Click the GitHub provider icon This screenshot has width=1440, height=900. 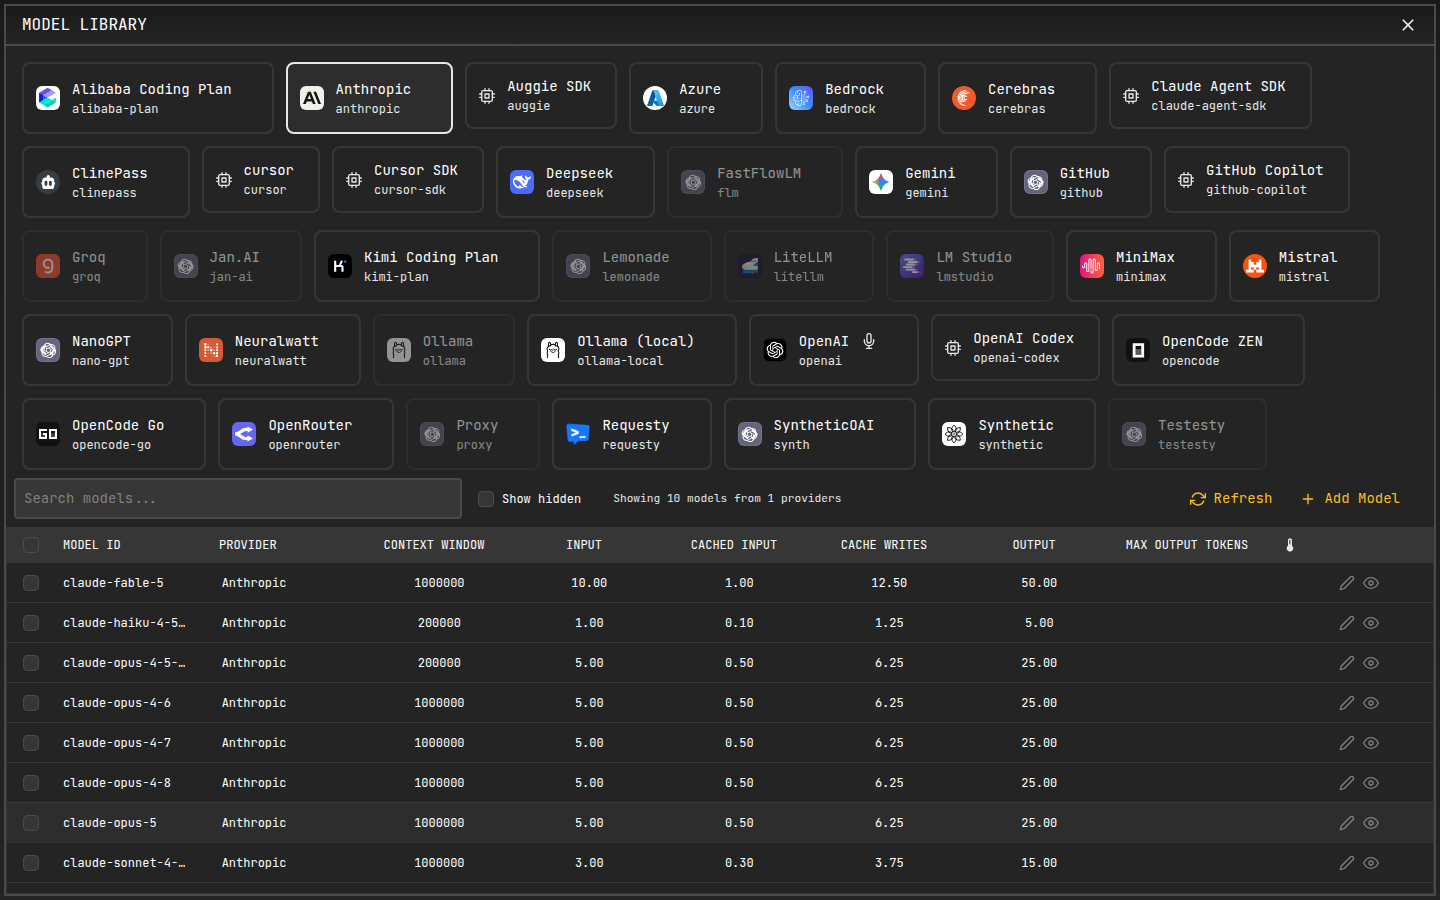(x=1036, y=182)
